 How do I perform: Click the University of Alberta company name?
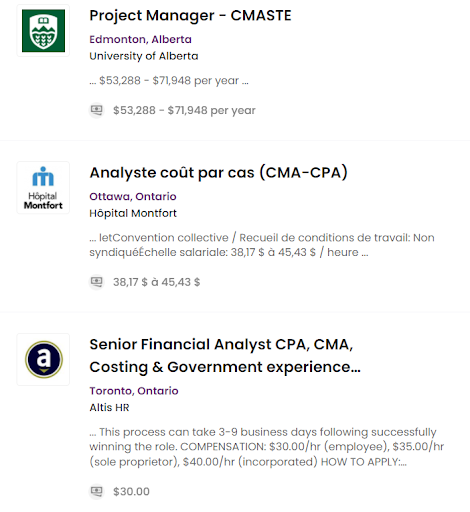[144, 56]
